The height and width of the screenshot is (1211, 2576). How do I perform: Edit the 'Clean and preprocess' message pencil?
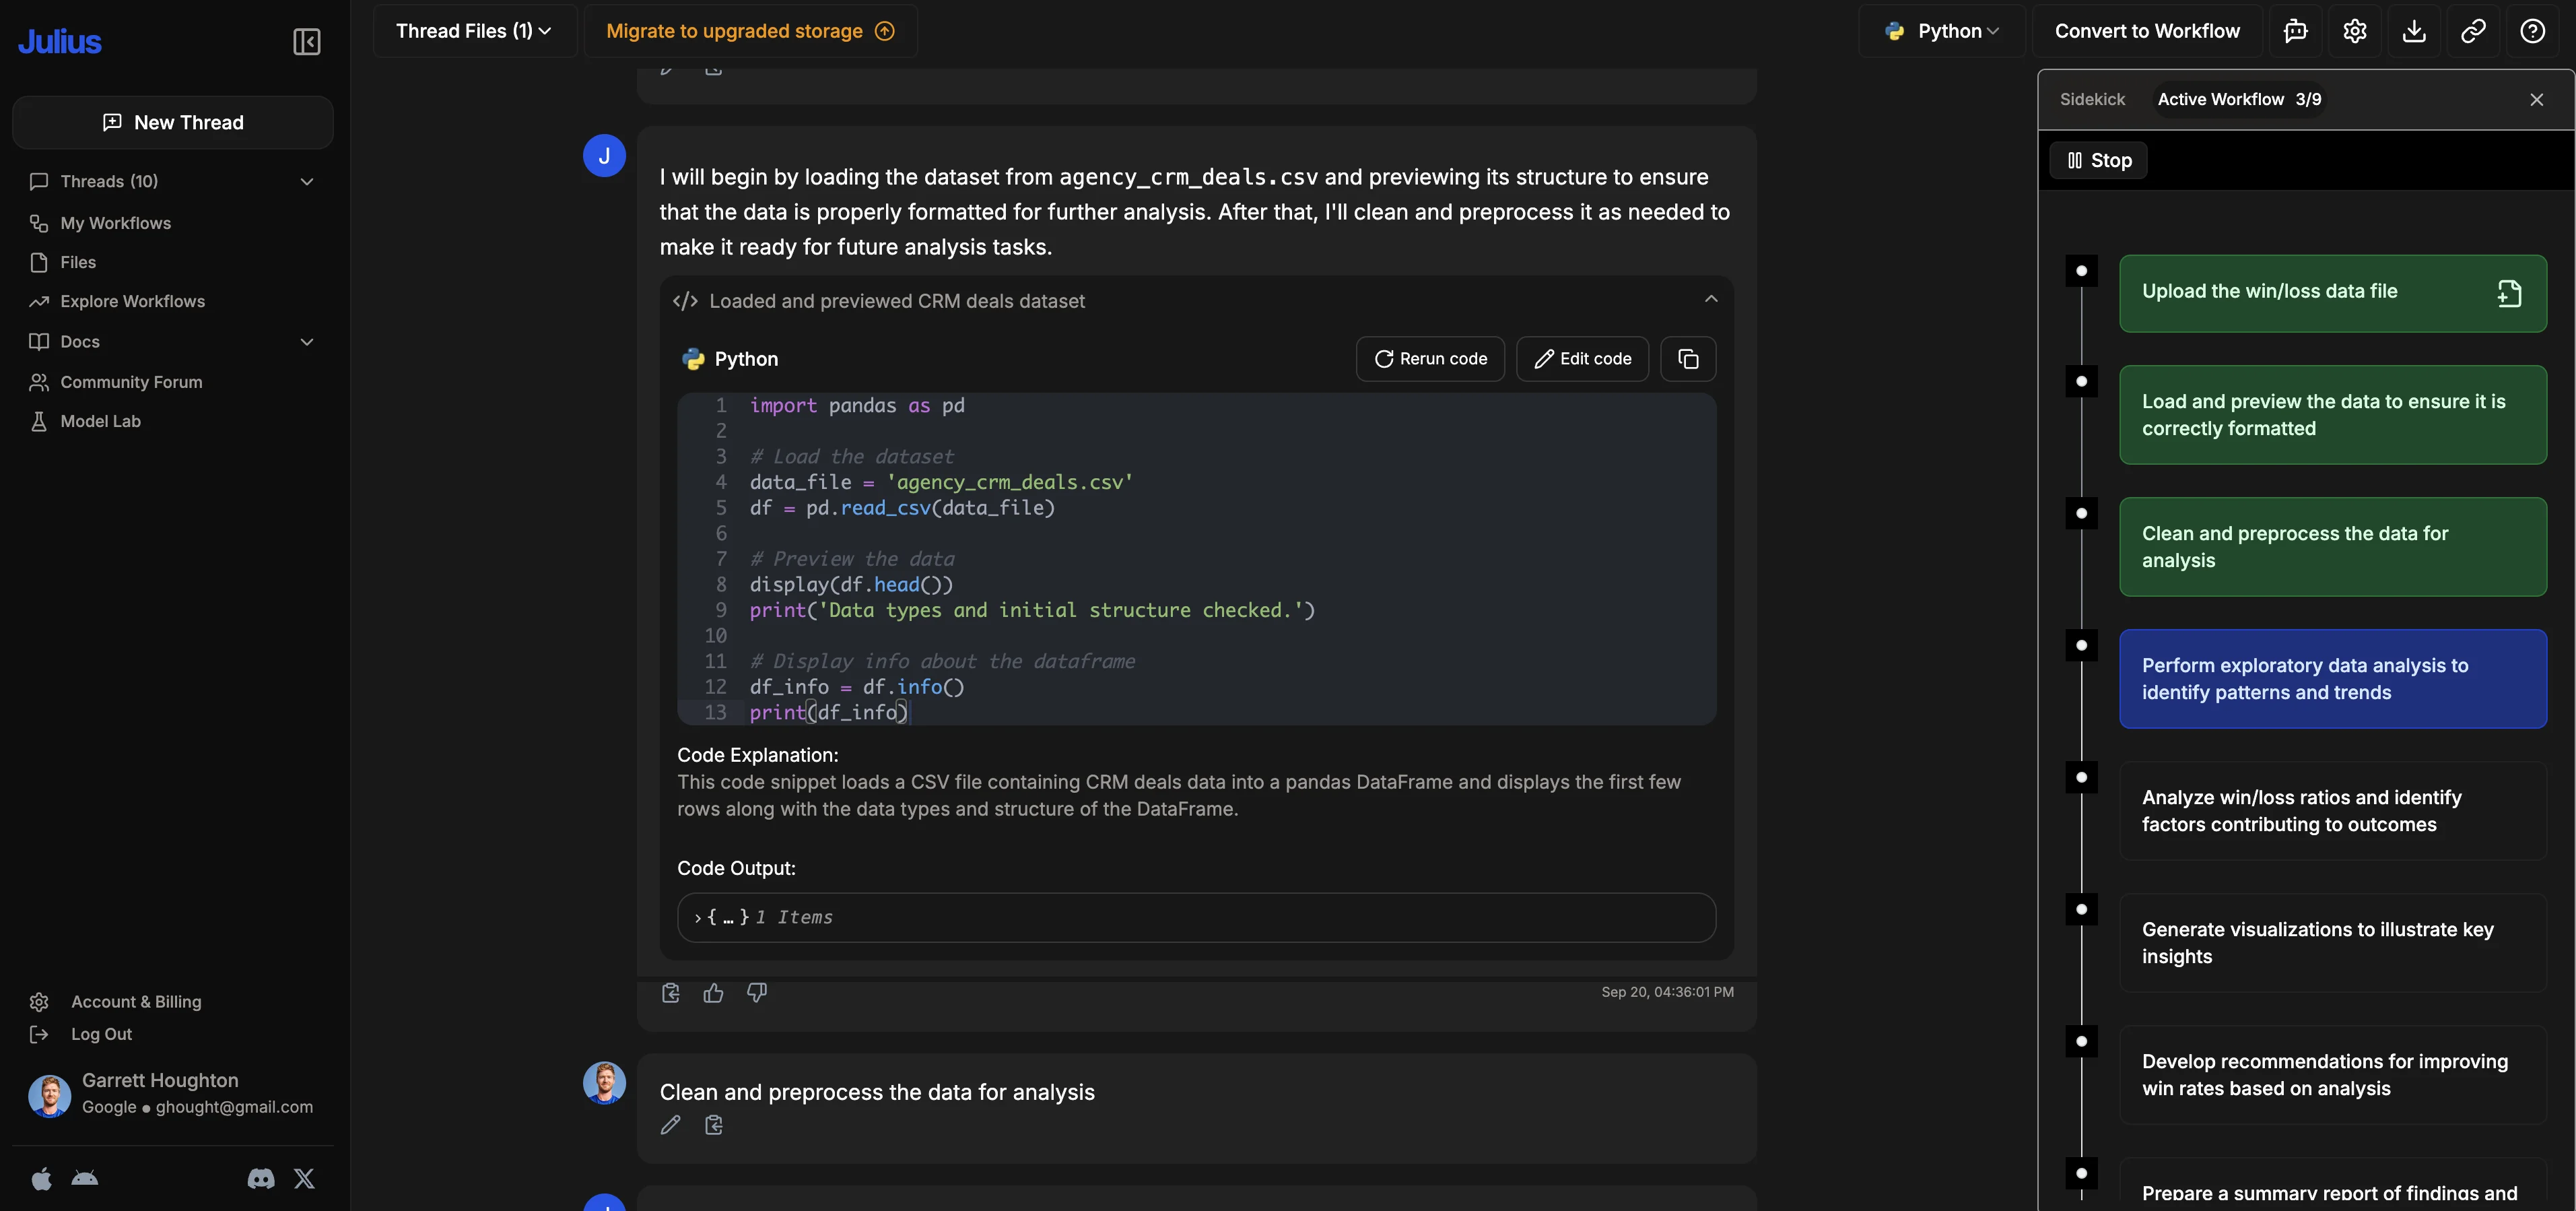coord(670,1125)
